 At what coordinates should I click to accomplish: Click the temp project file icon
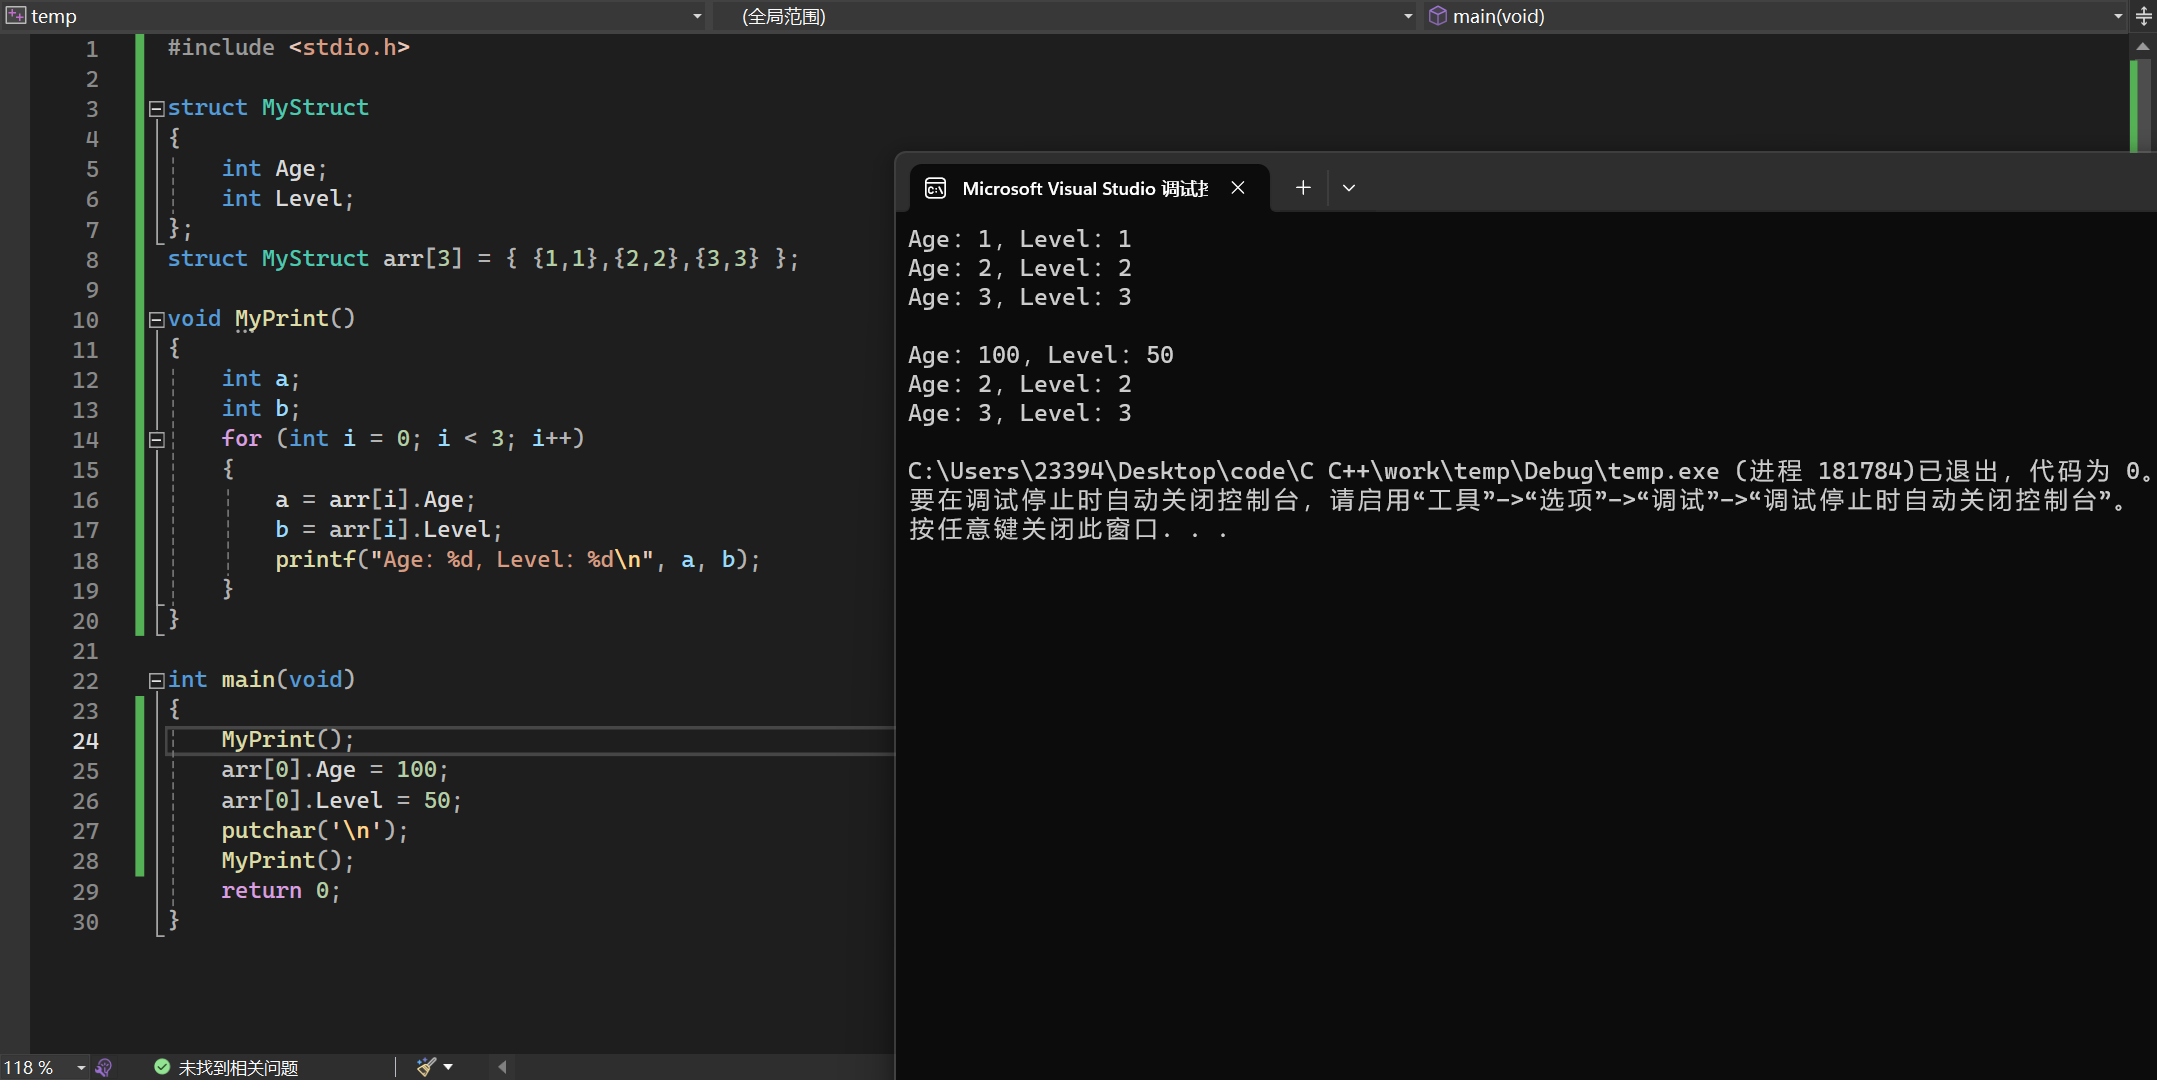pos(16,16)
